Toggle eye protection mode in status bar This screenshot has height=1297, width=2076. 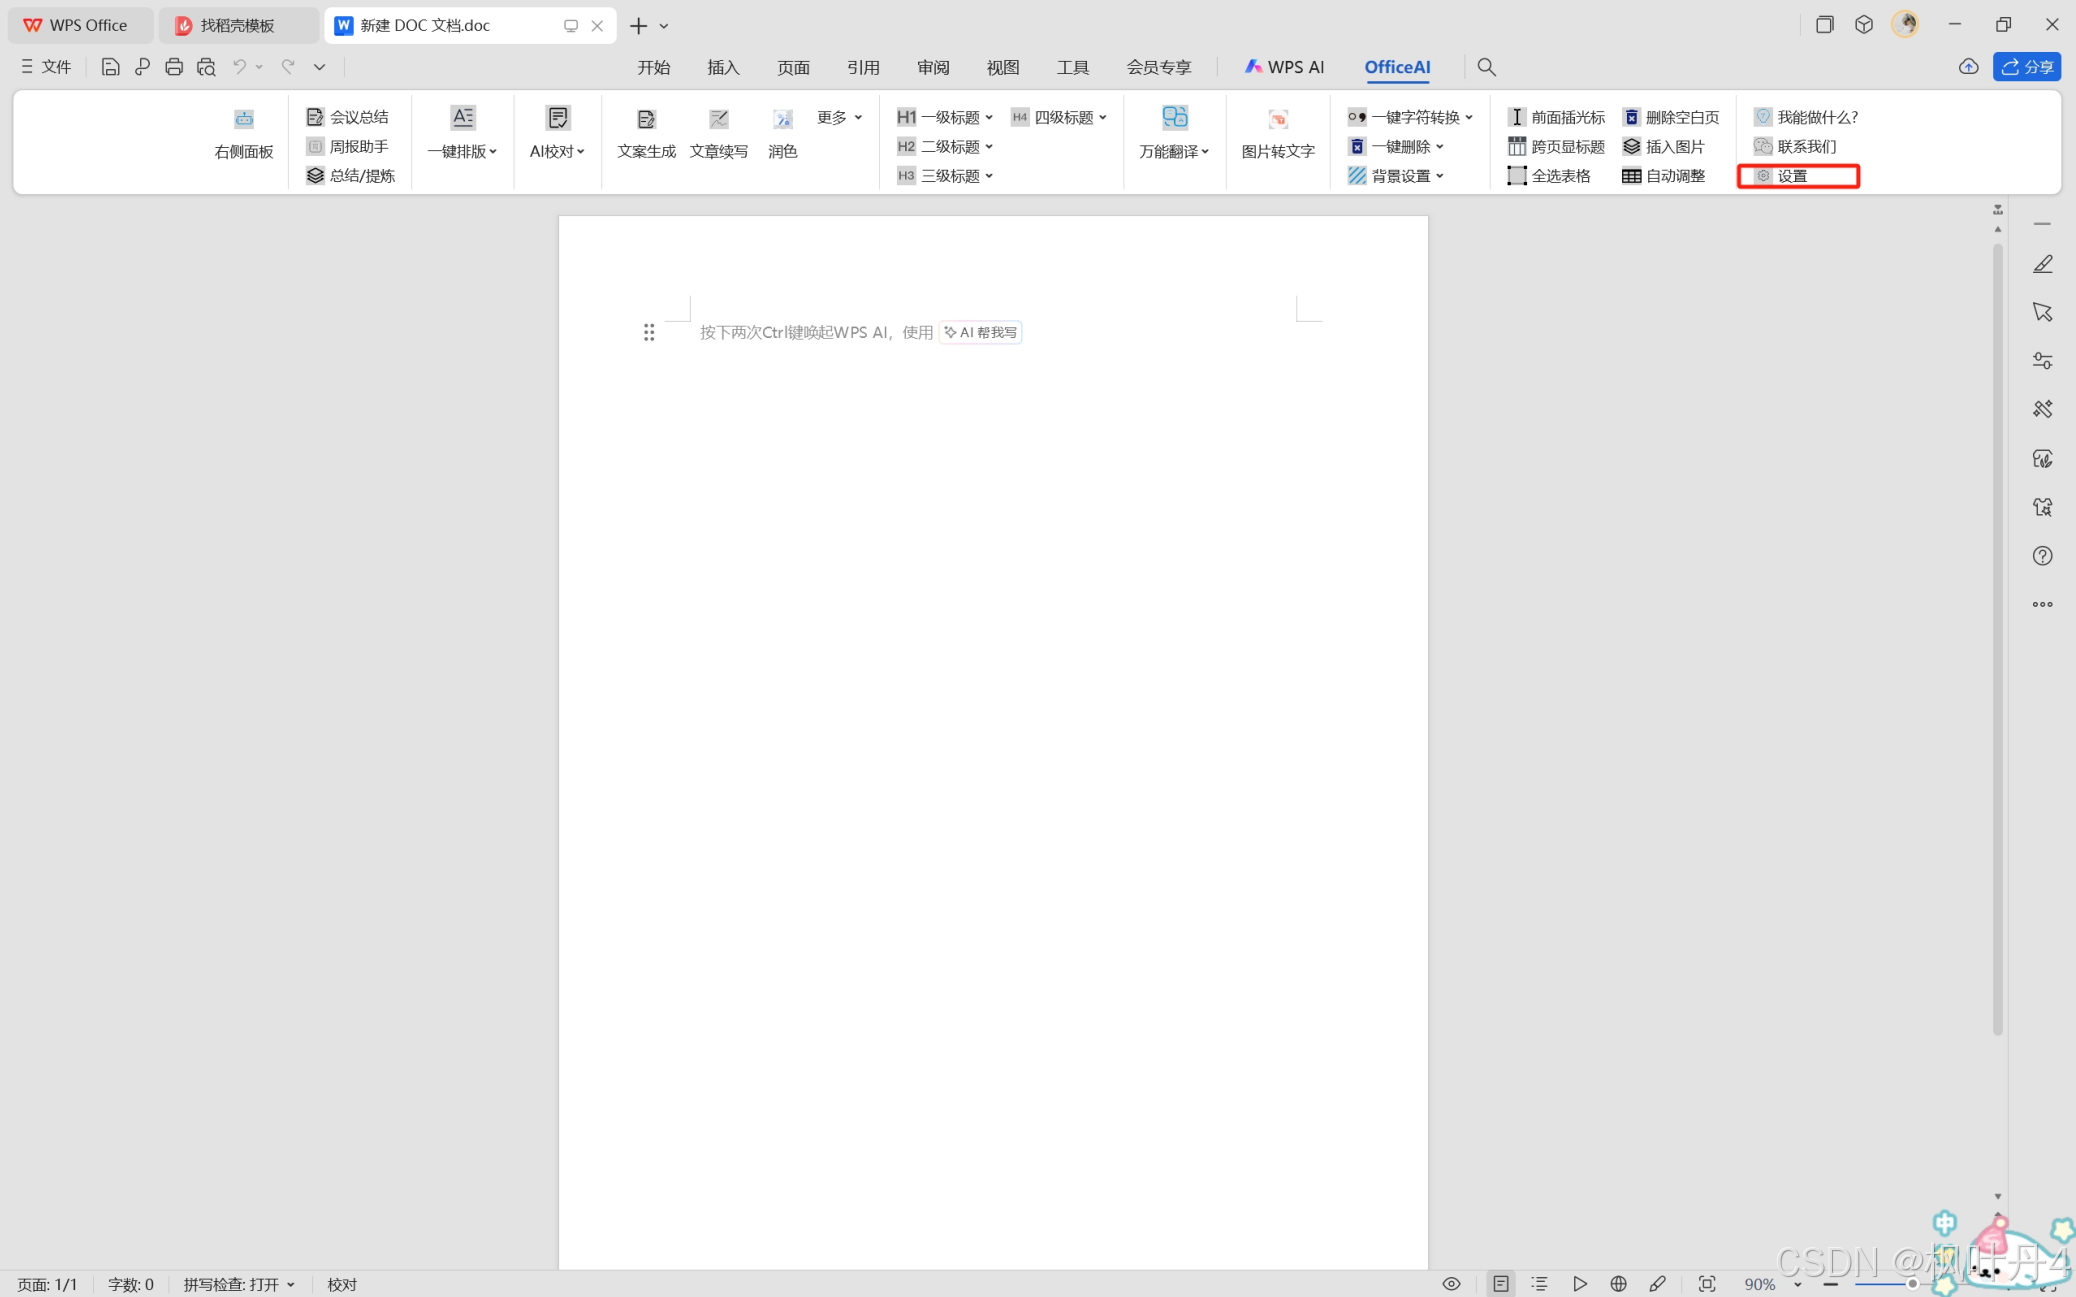[x=1451, y=1284]
